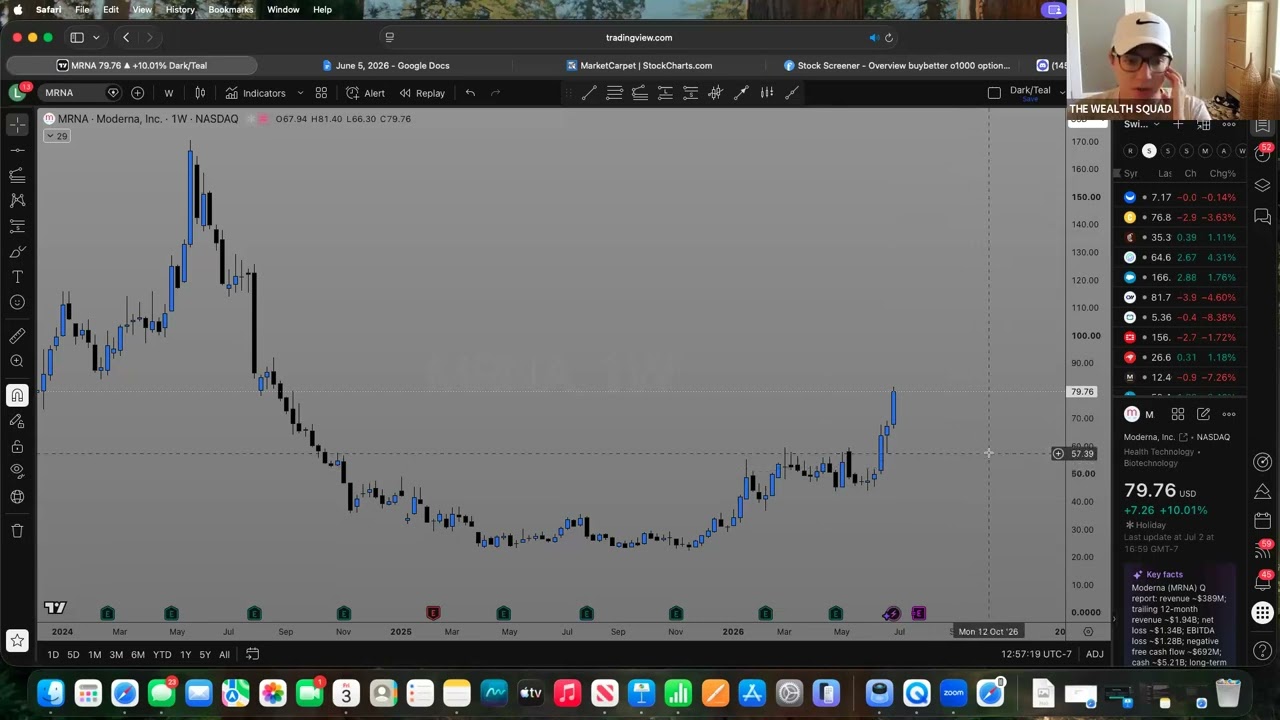The height and width of the screenshot is (720, 1280).
Task: Reload the tradingview.com page
Action: pyautogui.click(x=889, y=38)
